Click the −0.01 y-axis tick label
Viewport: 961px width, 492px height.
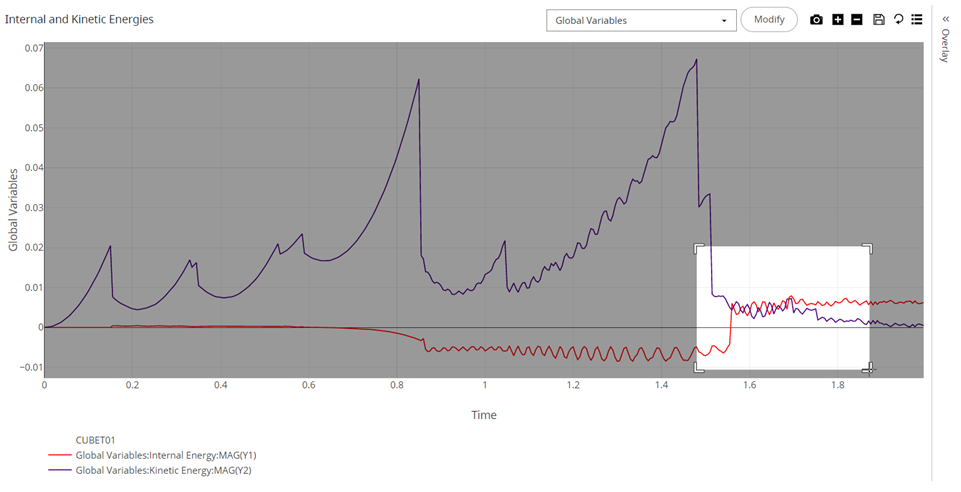pos(32,367)
